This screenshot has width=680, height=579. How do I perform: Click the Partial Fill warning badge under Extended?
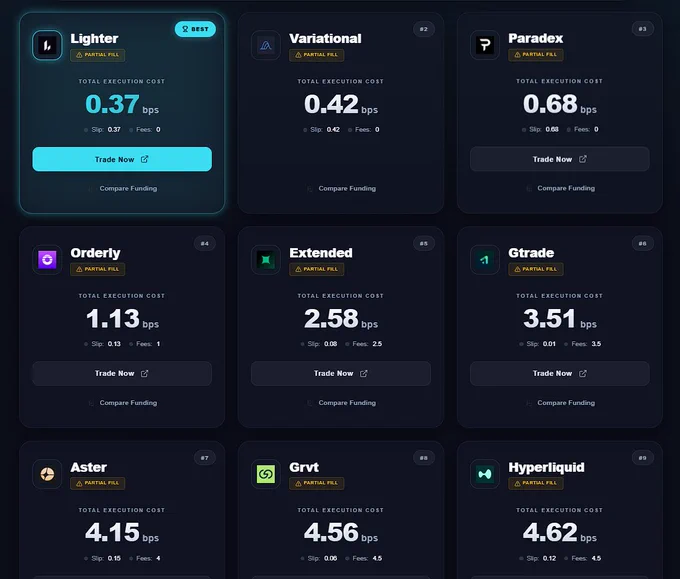point(317,269)
